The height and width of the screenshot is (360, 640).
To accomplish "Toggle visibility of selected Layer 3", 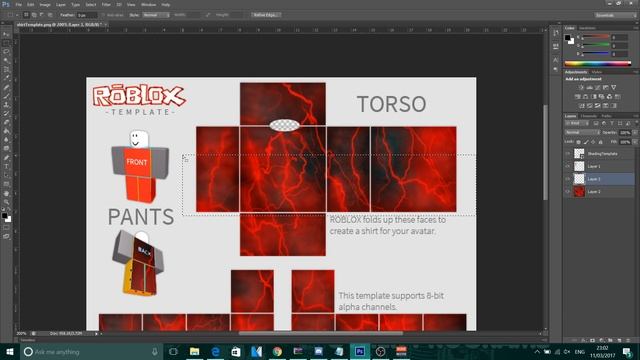I will coord(568,179).
